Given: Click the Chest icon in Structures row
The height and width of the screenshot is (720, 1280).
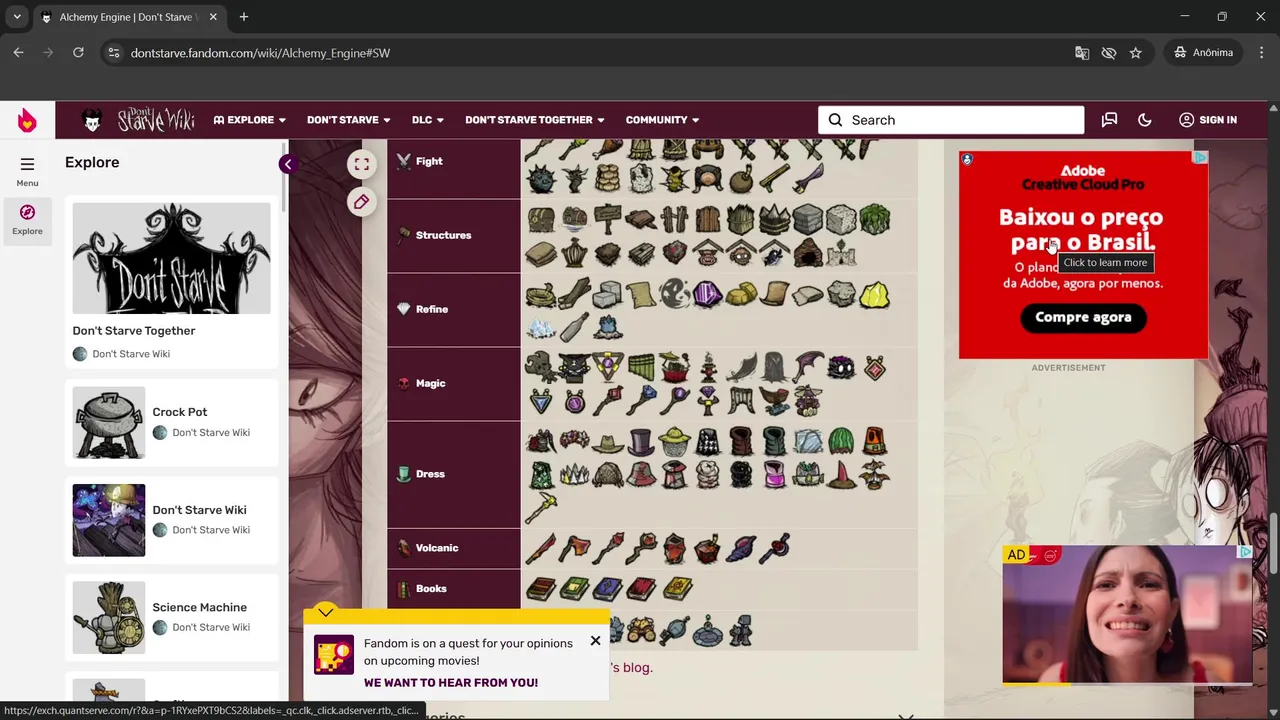Looking at the screenshot, I should pyautogui.click(x=542, y=219).
